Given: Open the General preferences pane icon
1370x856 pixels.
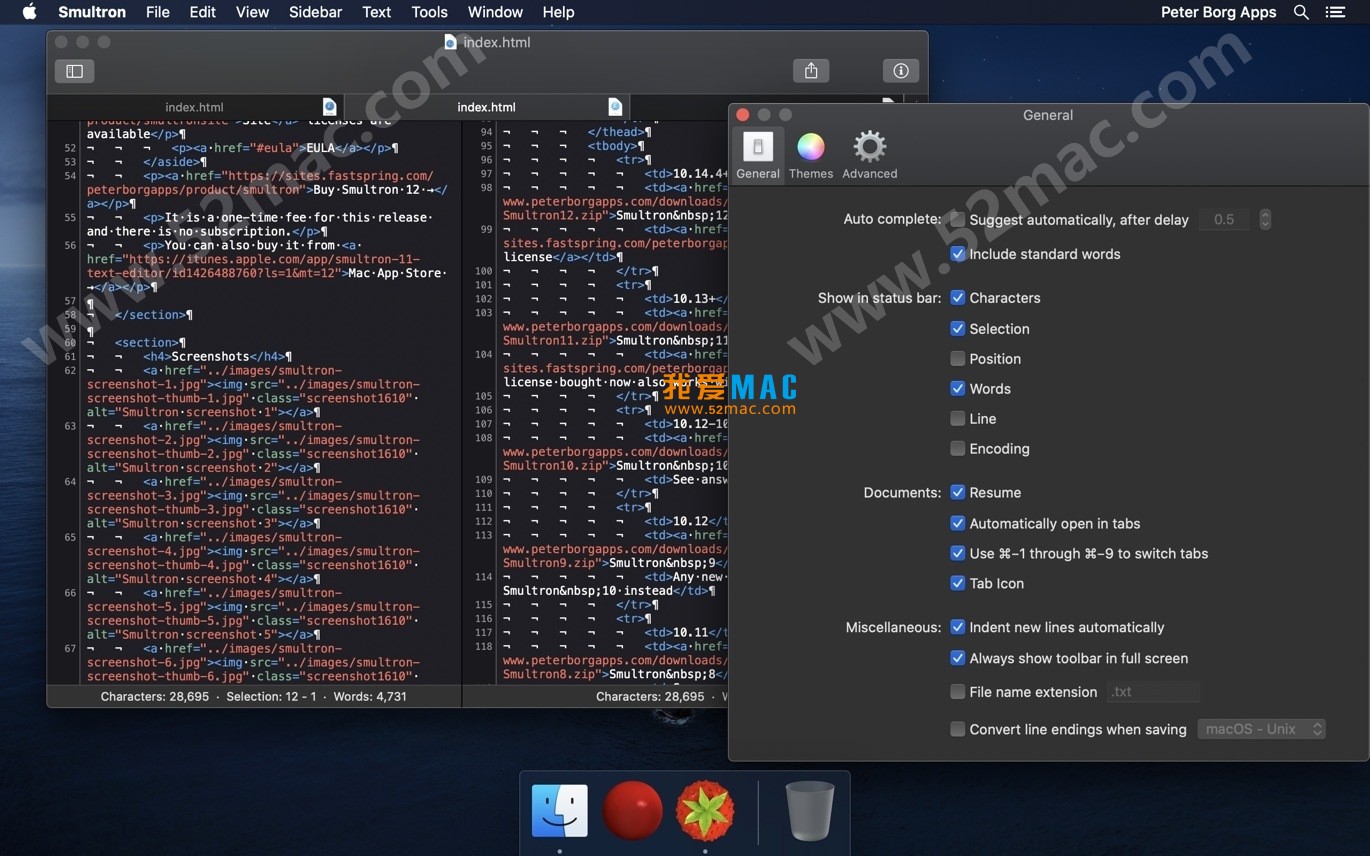Looking at the screenshot, I should [758, 156].
